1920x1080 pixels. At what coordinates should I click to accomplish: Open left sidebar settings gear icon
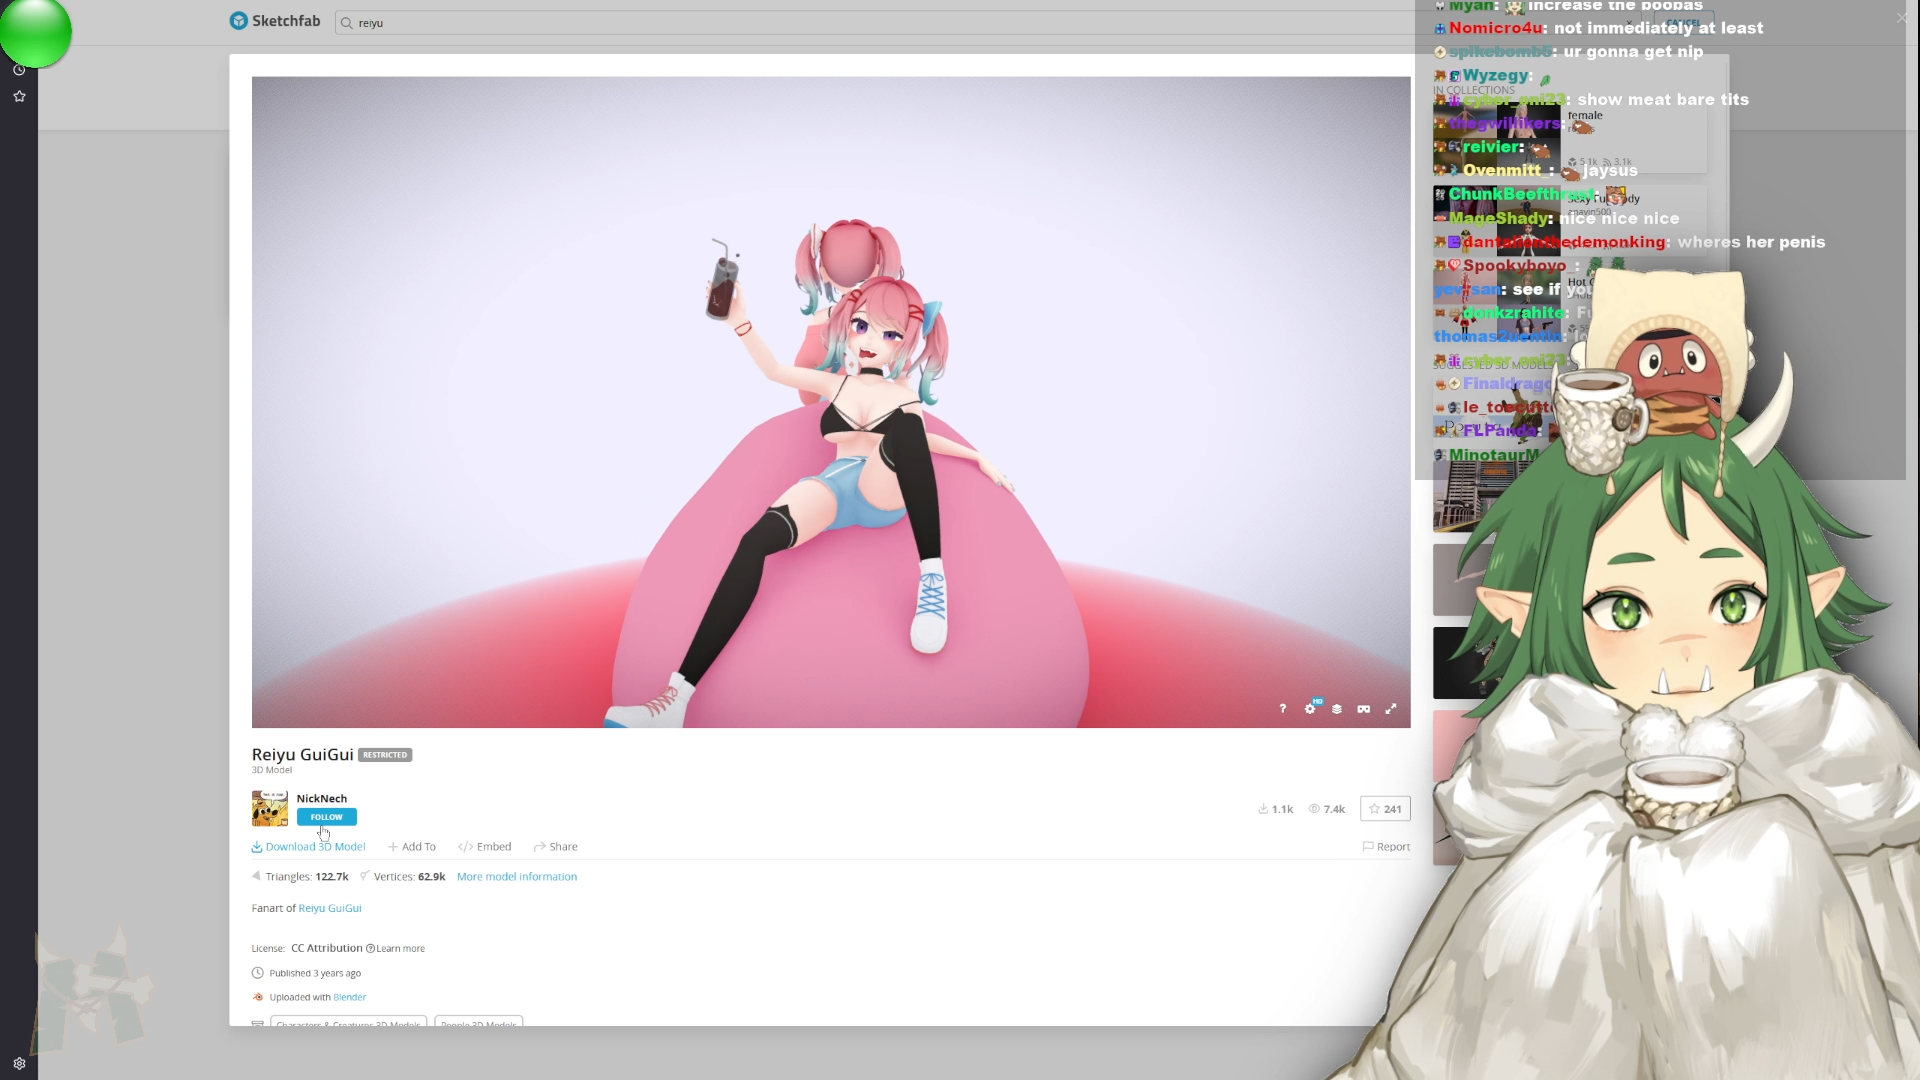tap(19, 1064)
